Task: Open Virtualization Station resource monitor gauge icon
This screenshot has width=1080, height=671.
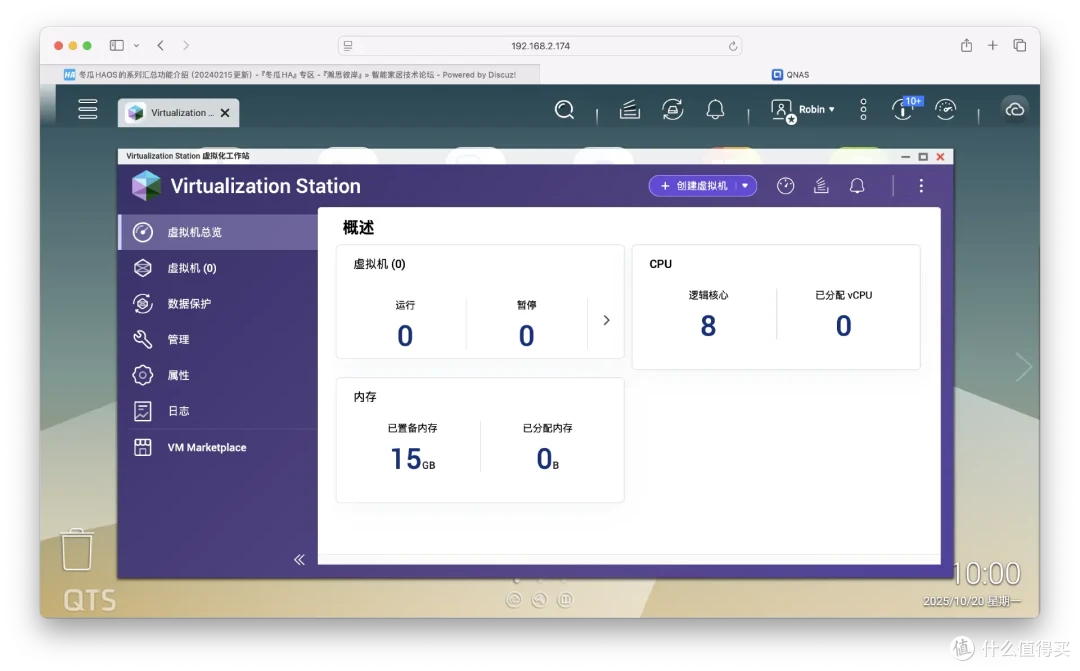Action: tap(785, 186)
